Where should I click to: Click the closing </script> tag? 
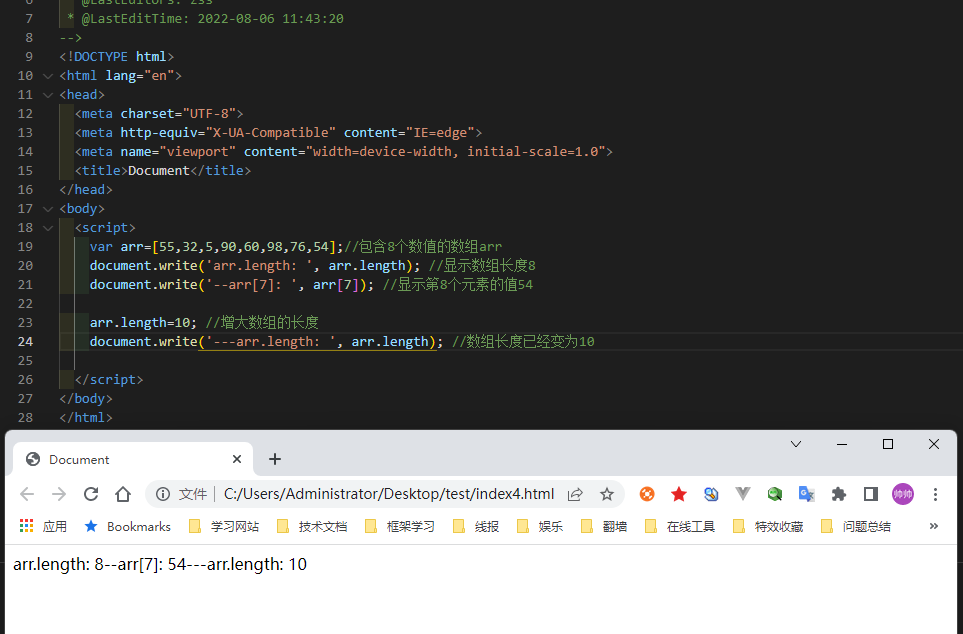tap(109, 380)
